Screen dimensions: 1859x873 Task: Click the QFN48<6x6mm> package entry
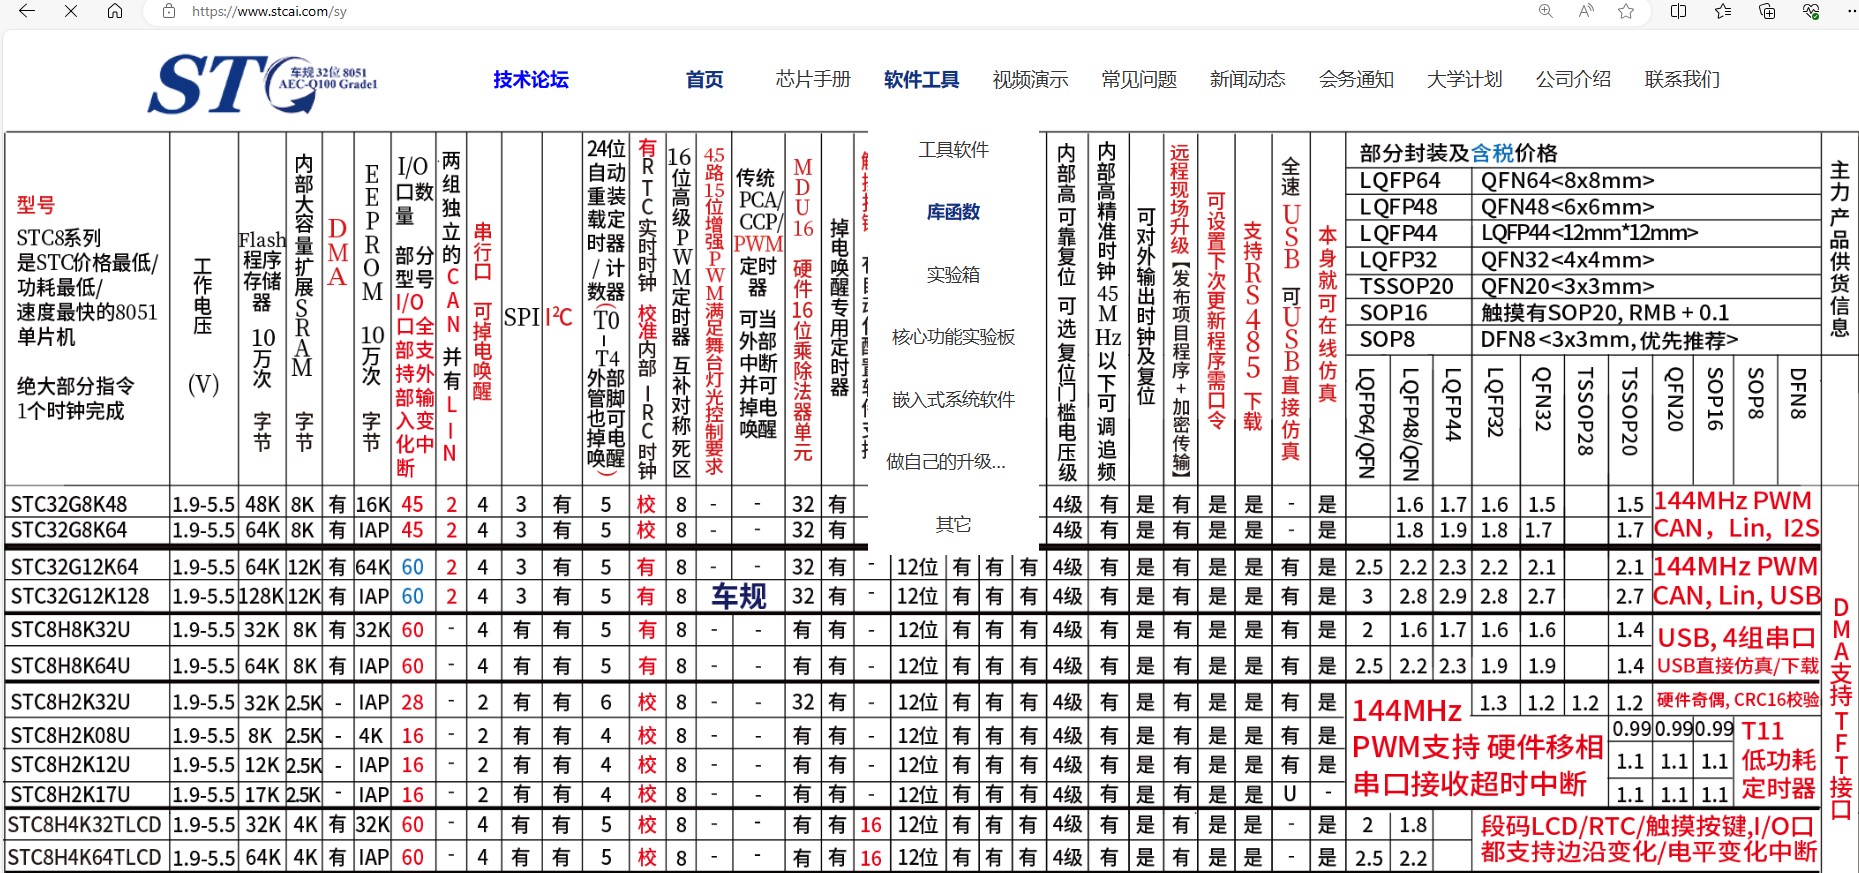coord(1568,207)
